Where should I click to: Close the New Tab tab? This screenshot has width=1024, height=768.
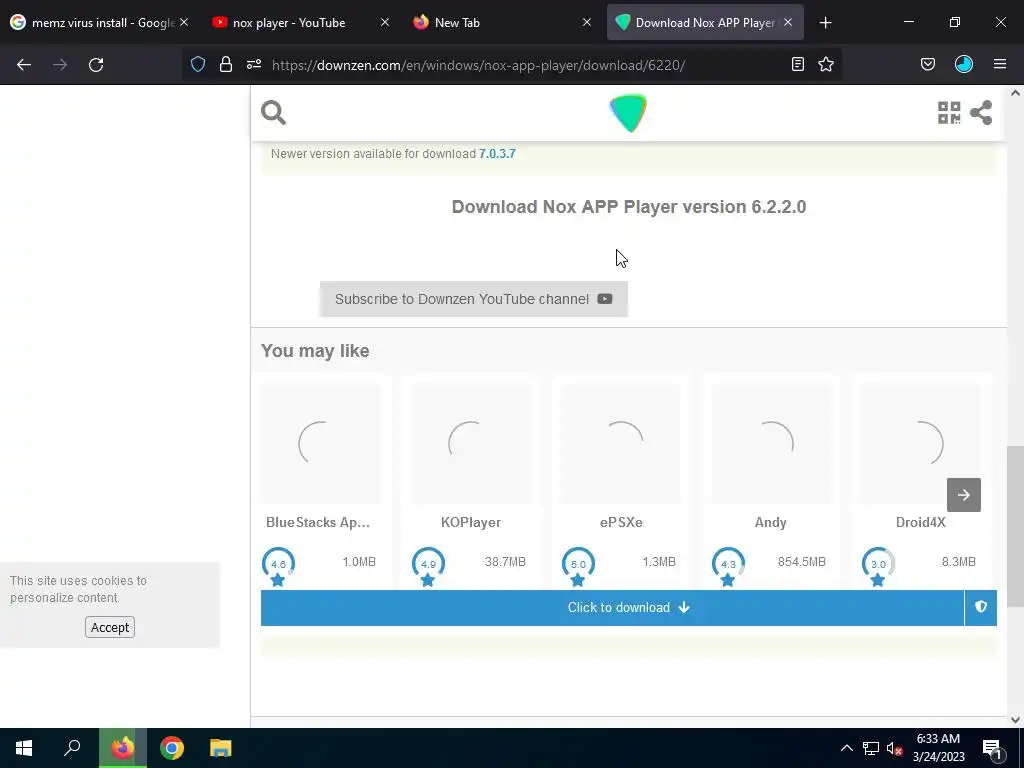point(586,22)
